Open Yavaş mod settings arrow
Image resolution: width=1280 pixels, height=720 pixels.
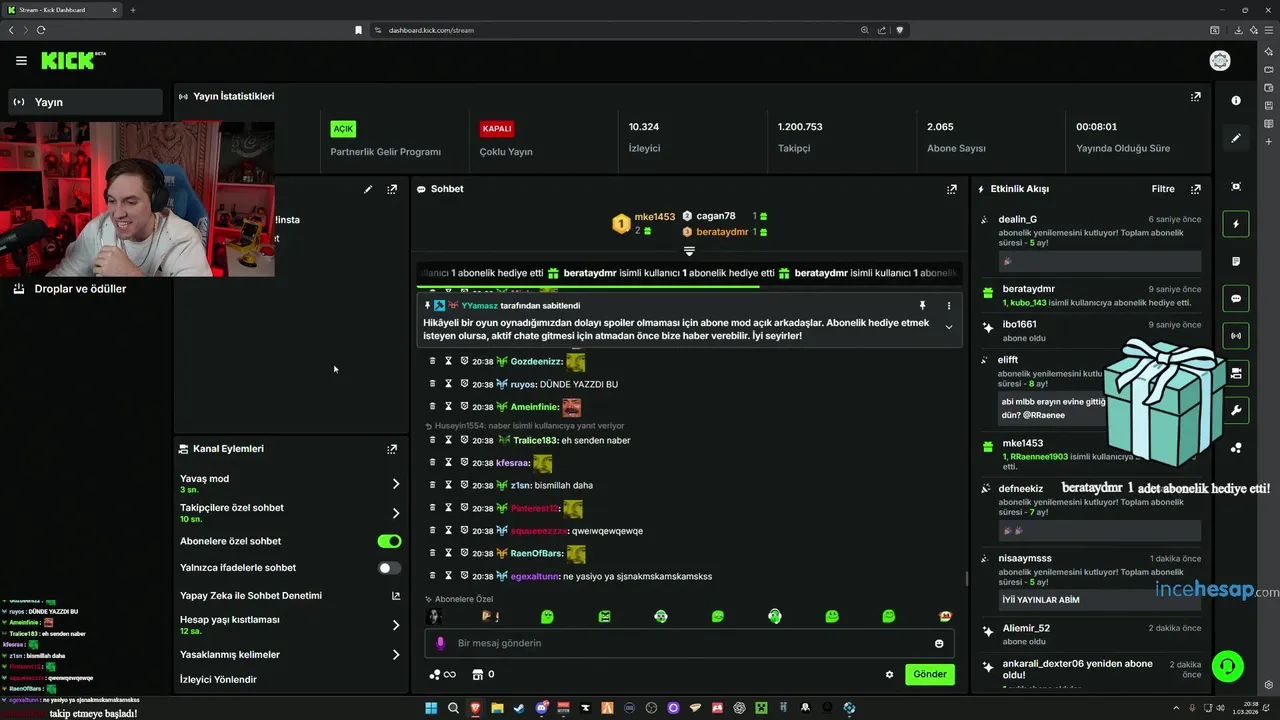click(x=396, y=484)
